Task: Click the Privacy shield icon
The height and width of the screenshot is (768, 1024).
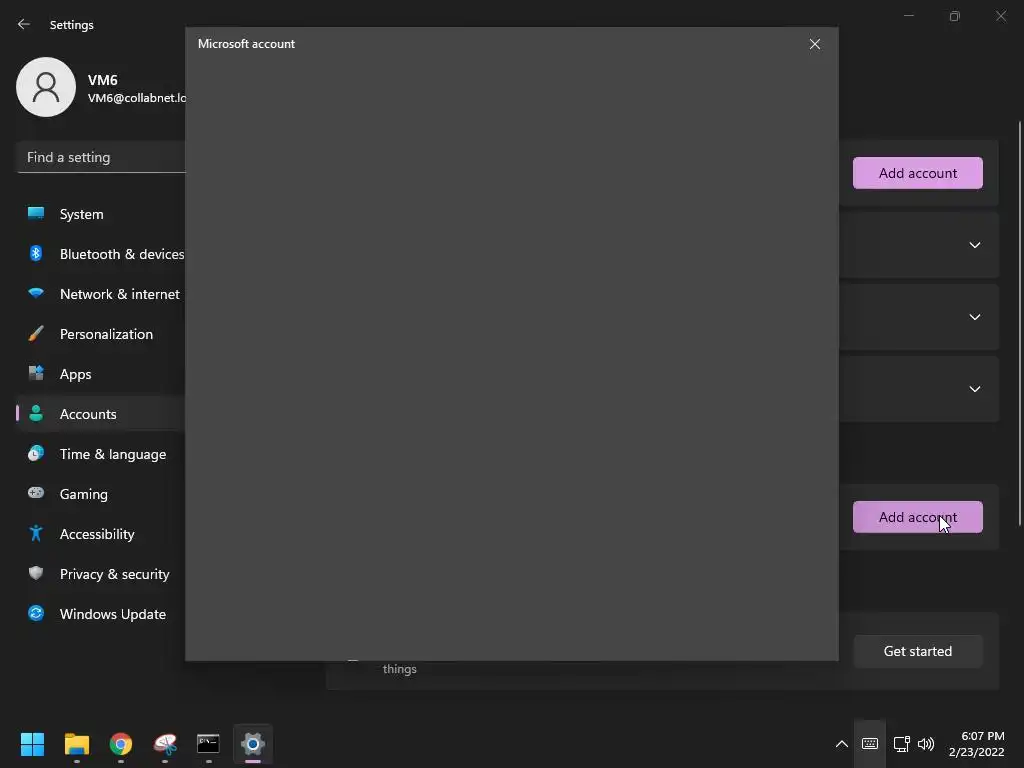Action: click(36, 573)
